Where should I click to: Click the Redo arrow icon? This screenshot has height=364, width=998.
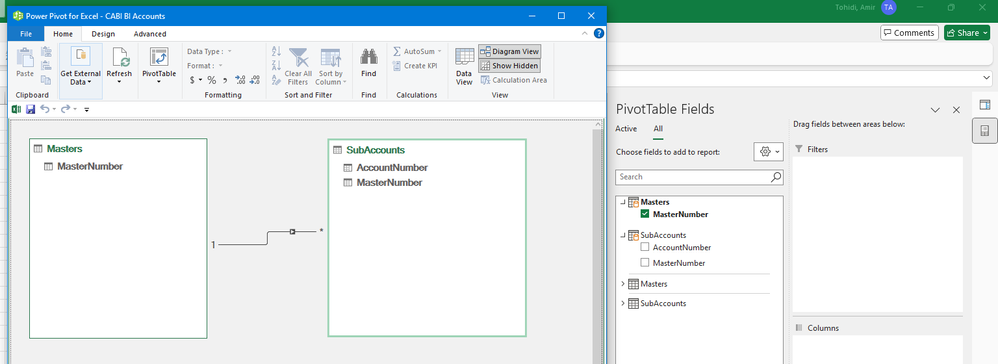click(66, 109)
